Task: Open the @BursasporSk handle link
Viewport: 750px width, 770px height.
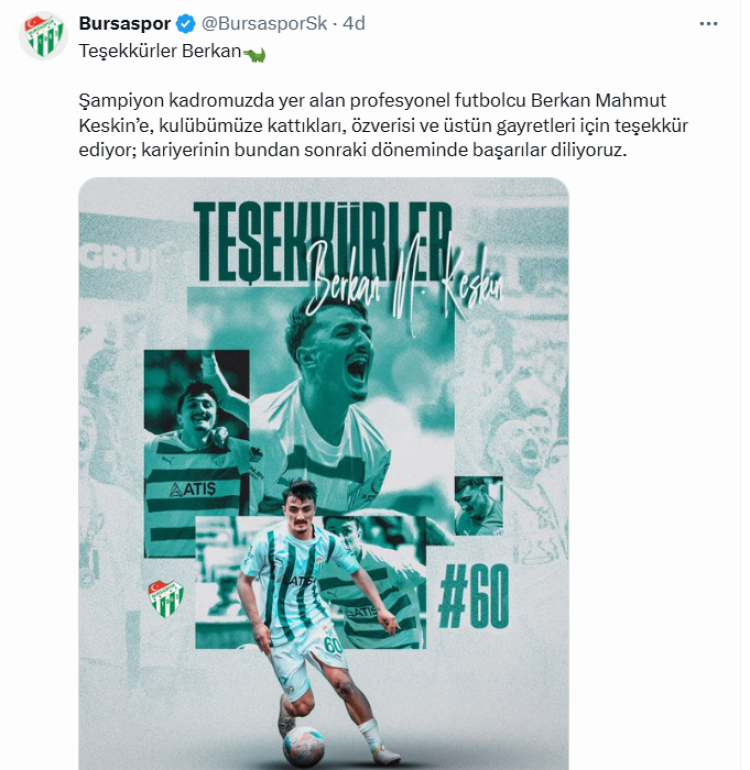Action: click(264, 24)
